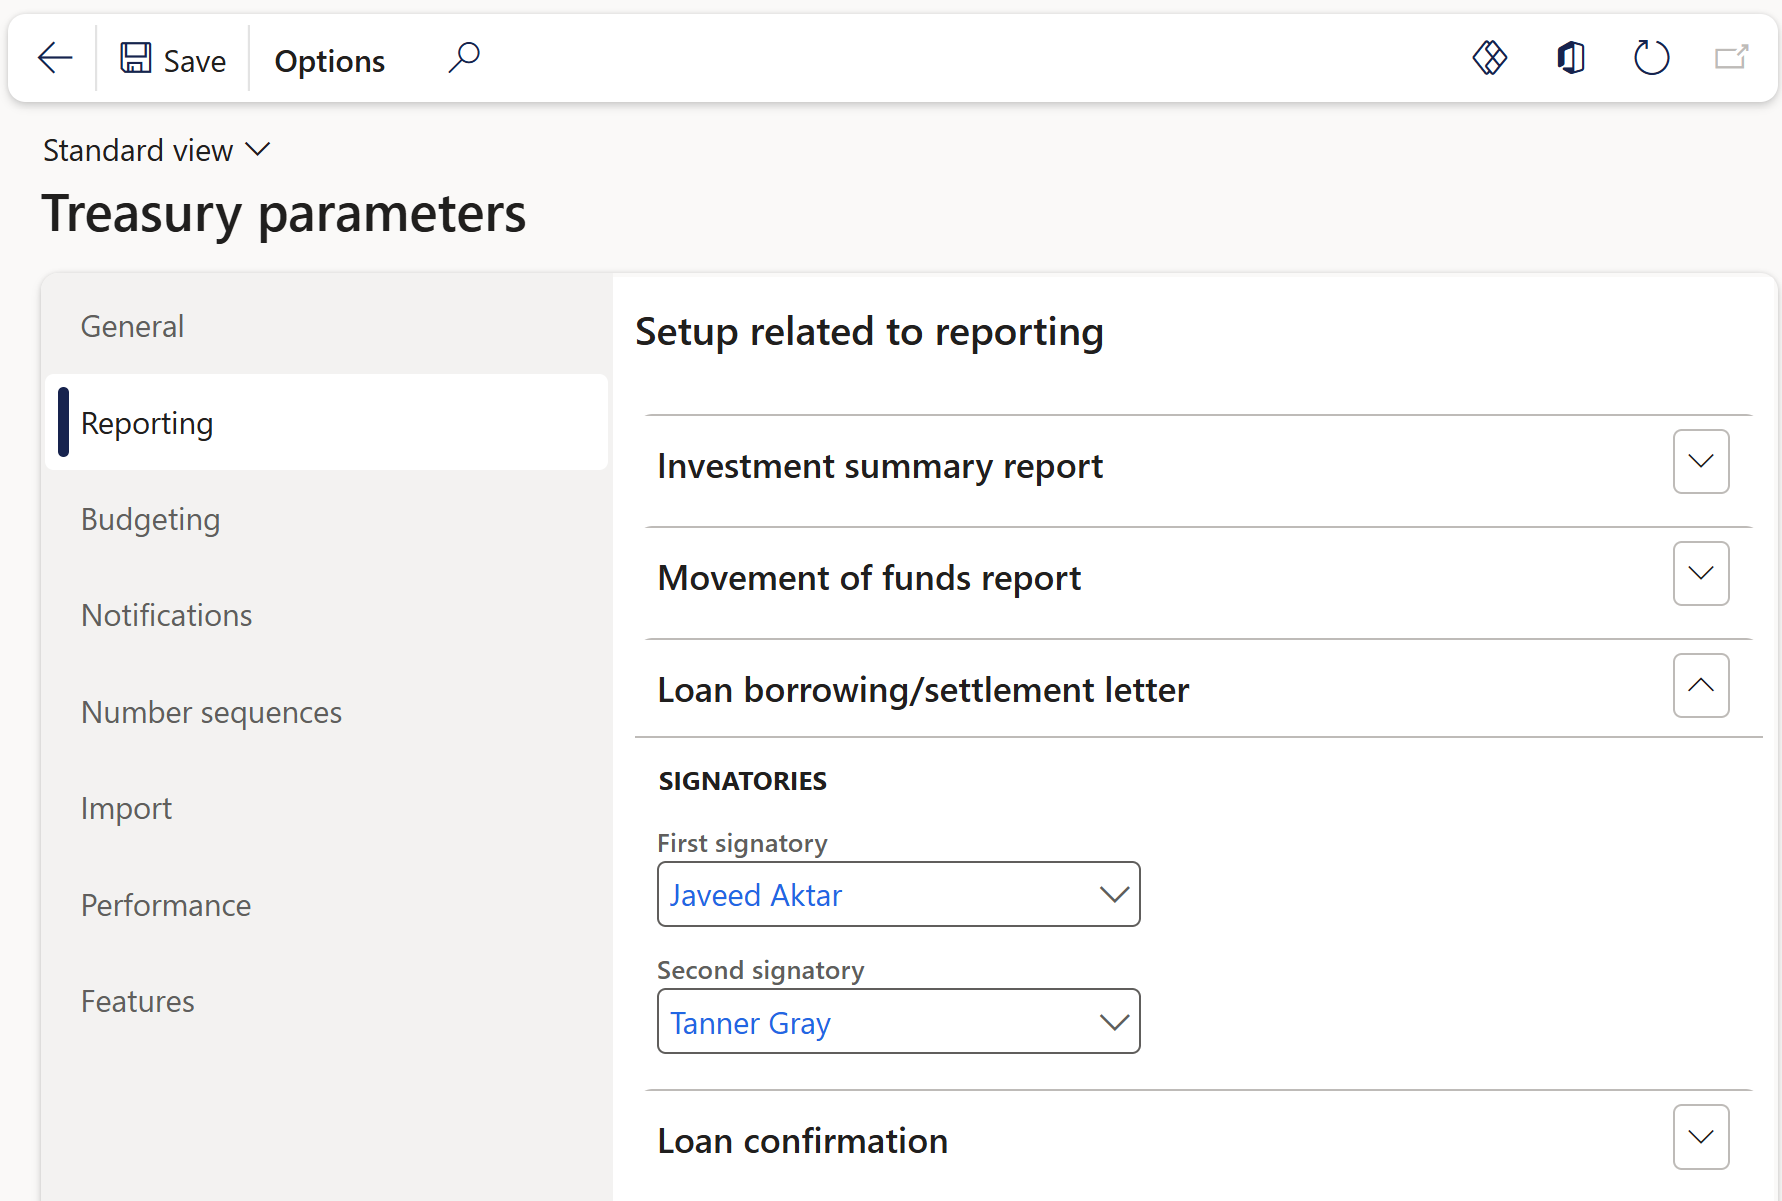This screenshot has width=1782, height=1201.
Task: Click Movement of funds report heading
Action: (x=869, y=578)
